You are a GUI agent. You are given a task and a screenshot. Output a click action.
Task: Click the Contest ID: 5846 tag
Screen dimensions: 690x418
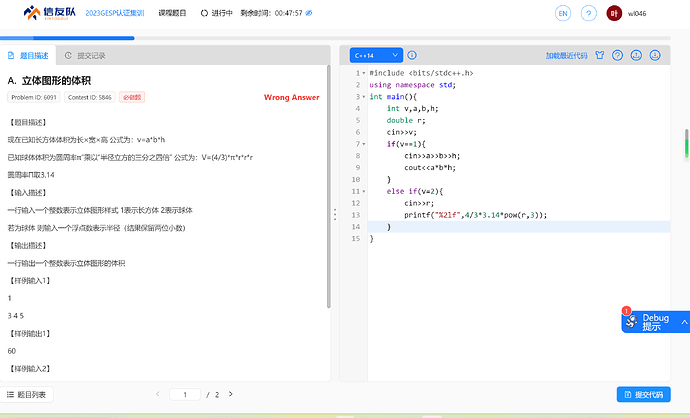coord(90,97)
